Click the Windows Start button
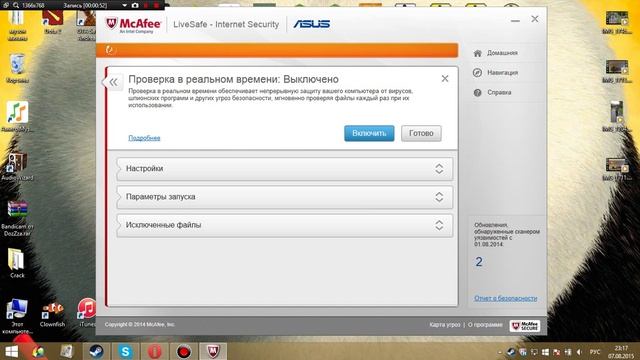The width and height of the screenshot is (640, 360). click(x=11, y=351)
